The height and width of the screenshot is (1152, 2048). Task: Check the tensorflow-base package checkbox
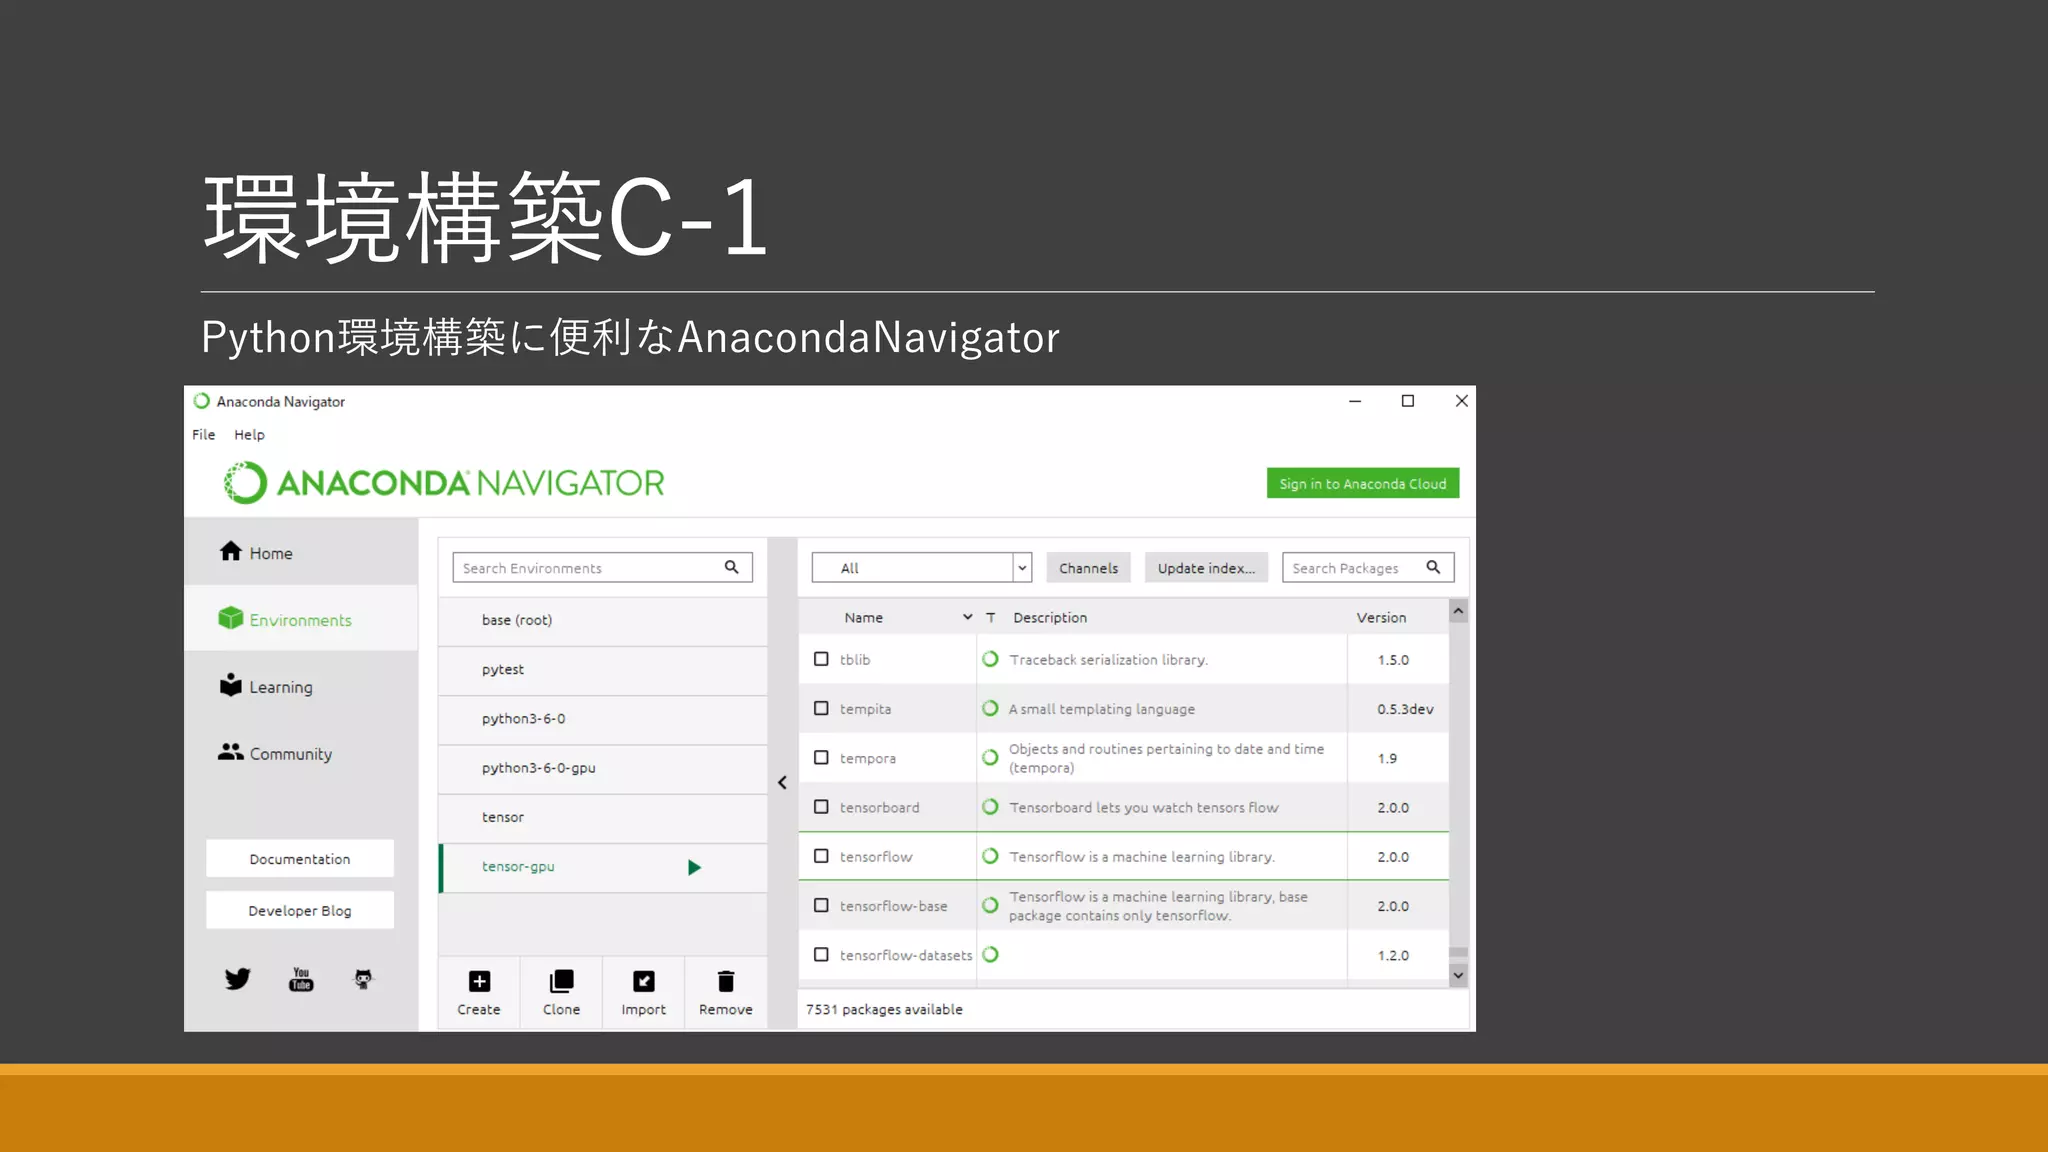pos(821,905)
